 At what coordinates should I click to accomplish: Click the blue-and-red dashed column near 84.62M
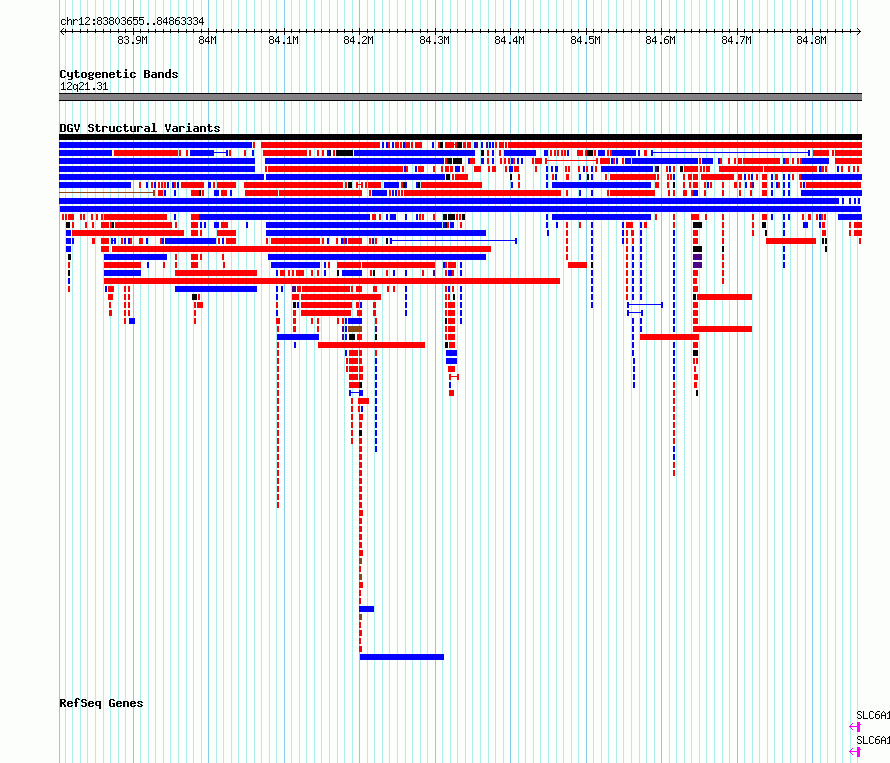click(x=674, y=346)
